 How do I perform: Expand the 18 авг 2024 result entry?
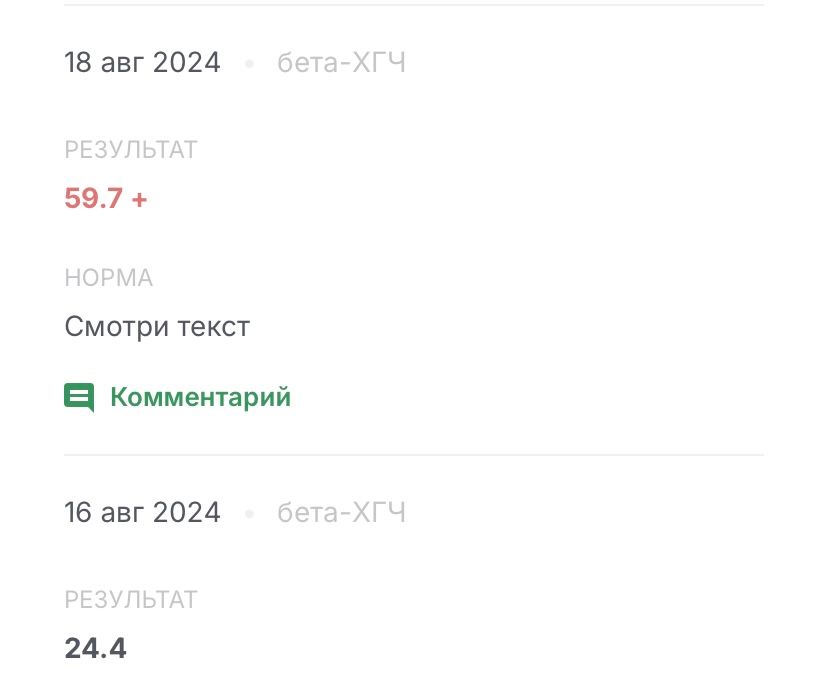pos(143,62)
